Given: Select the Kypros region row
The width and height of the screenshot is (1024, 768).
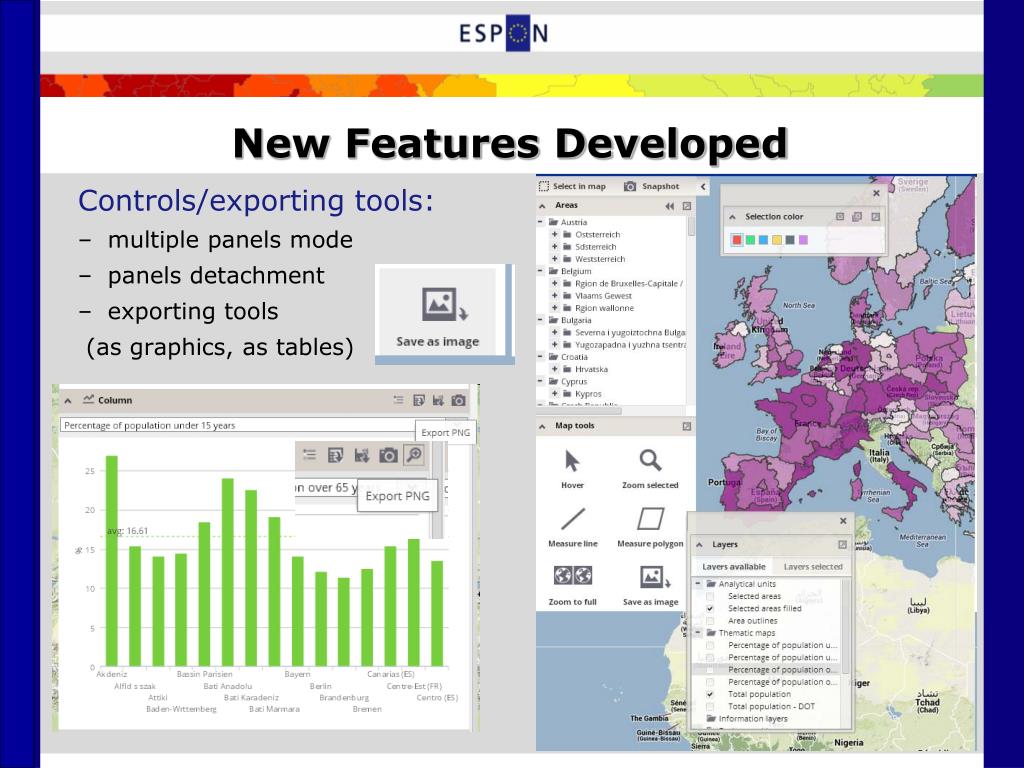Looking at the screenshot, I should click(x=588, y=394).
